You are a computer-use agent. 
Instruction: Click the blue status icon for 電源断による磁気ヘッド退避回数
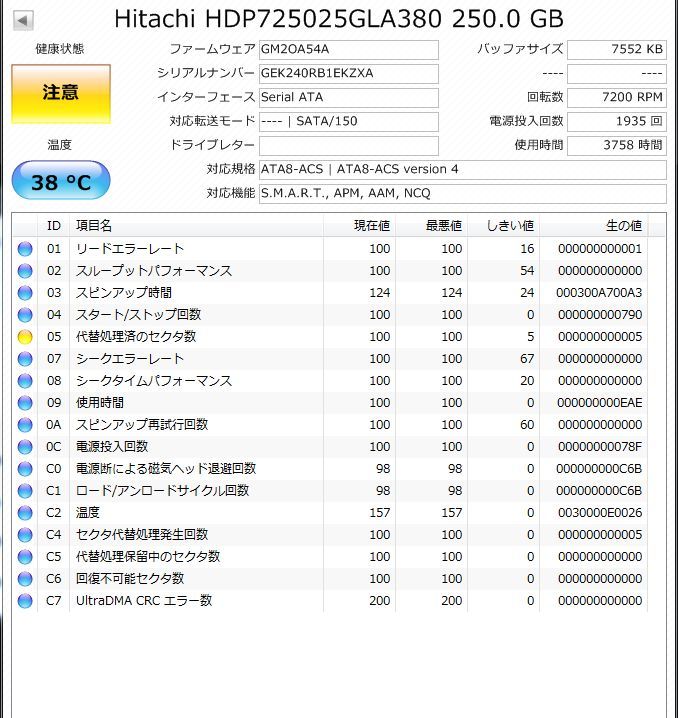[x=25, y=469]
